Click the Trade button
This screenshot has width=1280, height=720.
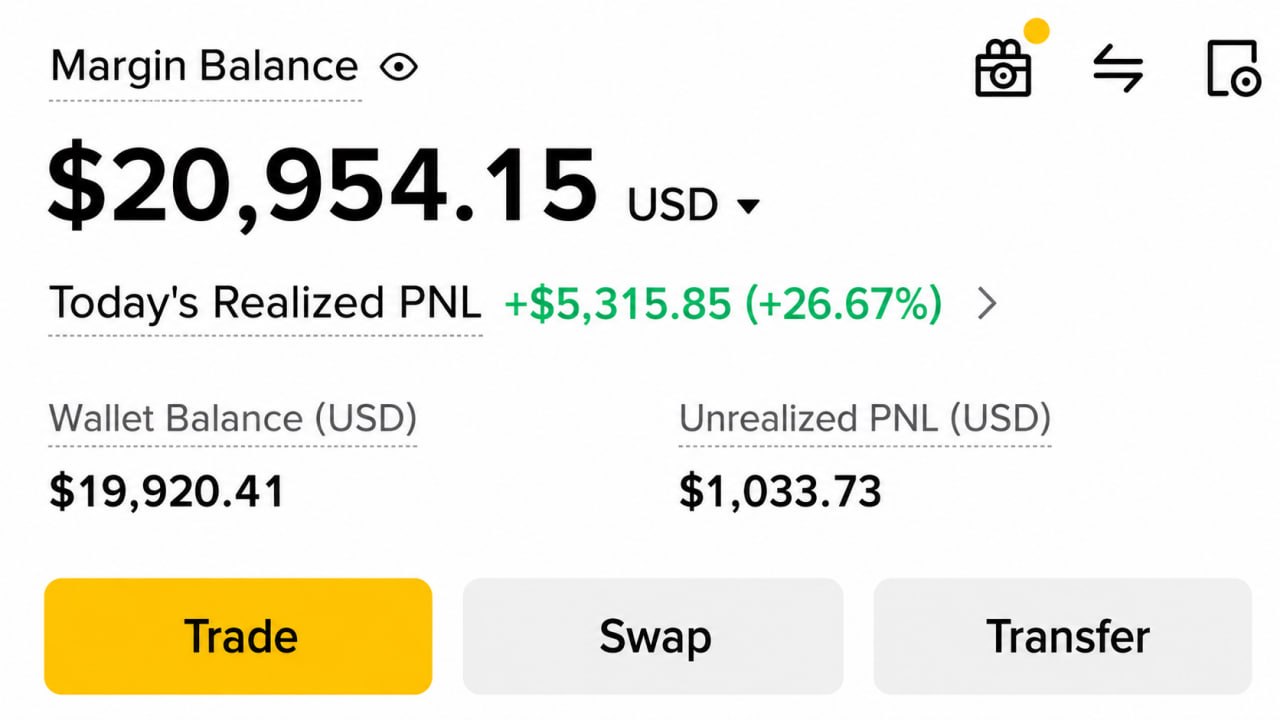click(238, 636)
